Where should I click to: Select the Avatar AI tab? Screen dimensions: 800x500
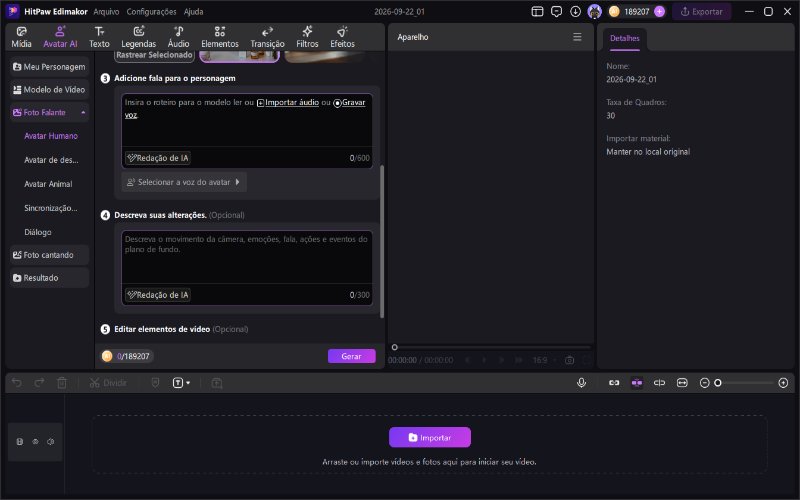point(60,37)
